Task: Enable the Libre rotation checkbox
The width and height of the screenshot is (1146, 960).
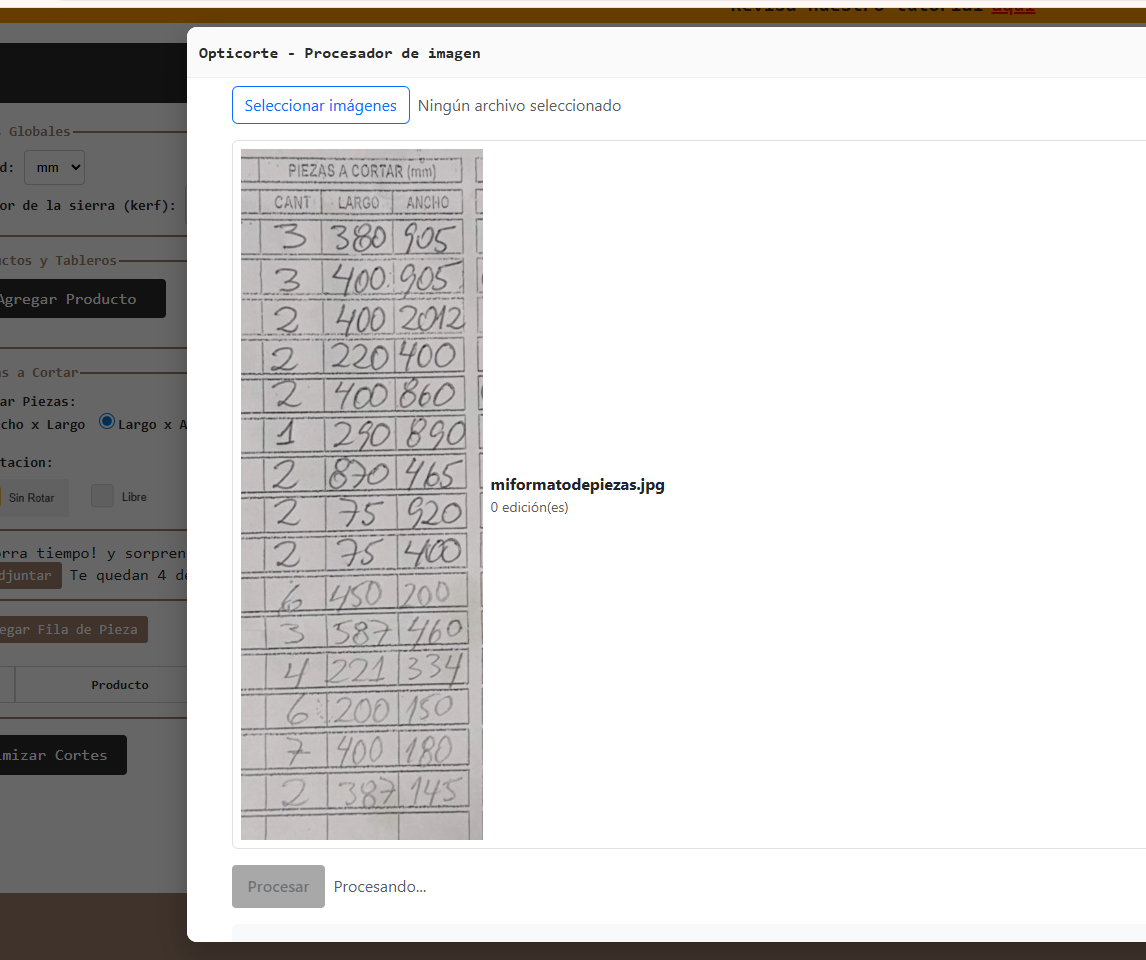Action: 102,496
